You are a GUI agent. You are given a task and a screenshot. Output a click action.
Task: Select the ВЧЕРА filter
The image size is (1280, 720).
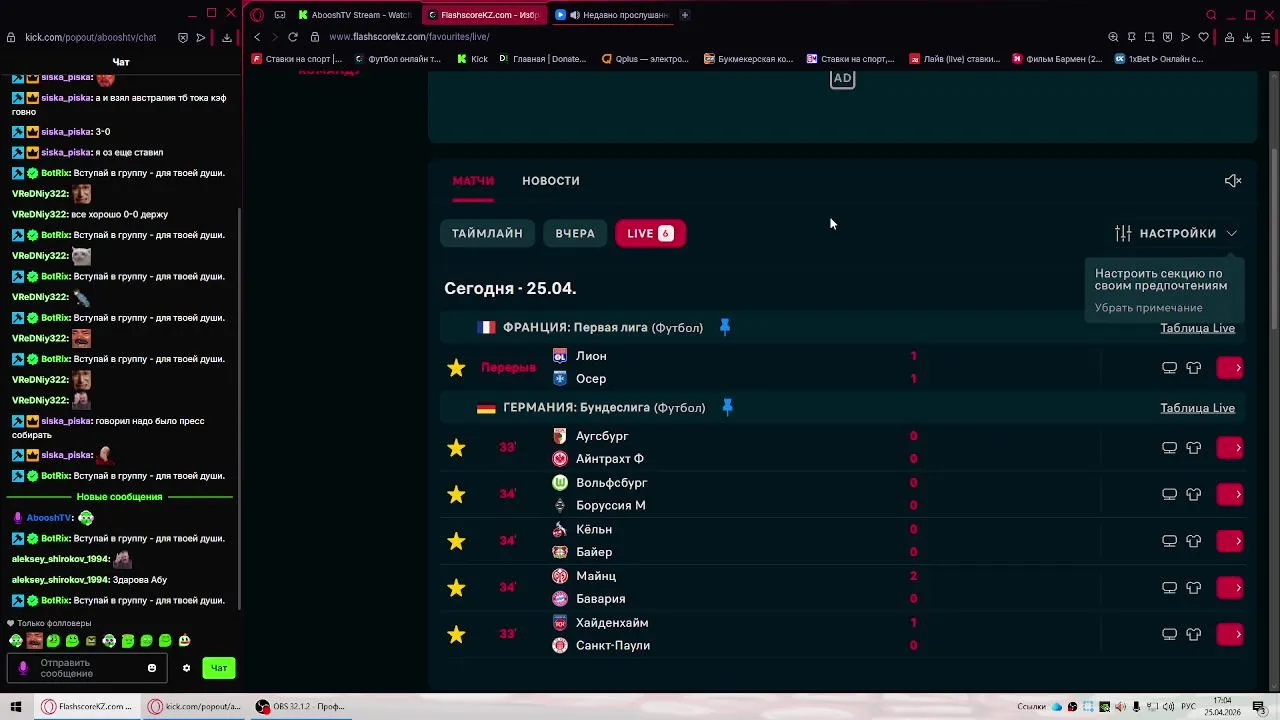coord(575,233)
